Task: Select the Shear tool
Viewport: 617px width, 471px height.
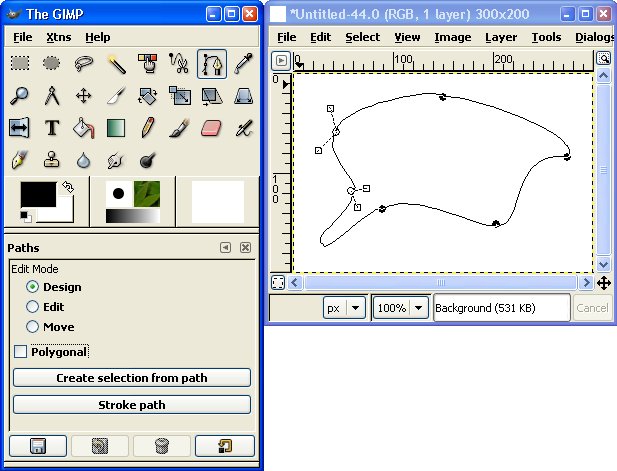Action: coord(212,96)
